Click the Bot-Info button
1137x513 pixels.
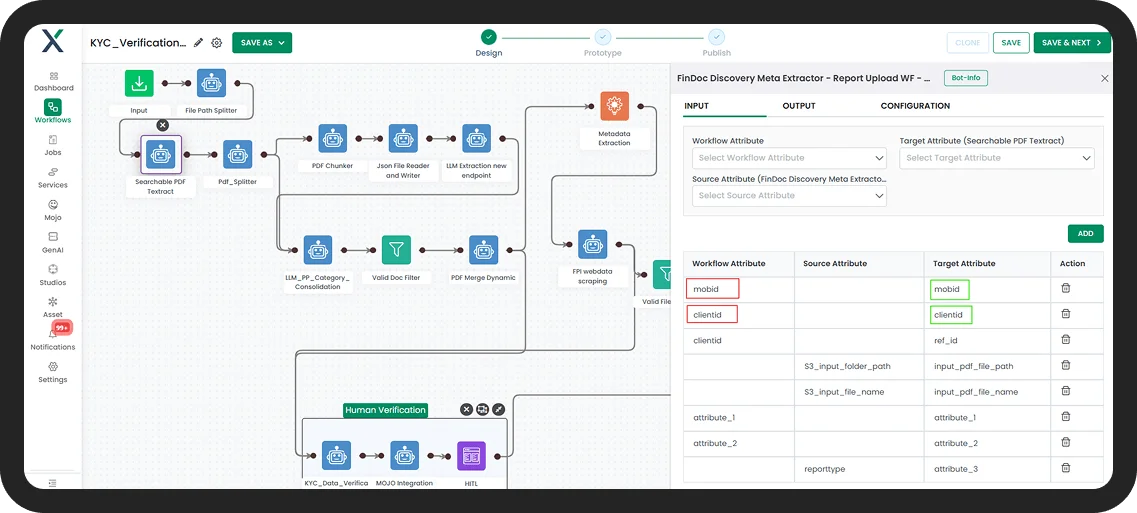click(x=966, y=78)
